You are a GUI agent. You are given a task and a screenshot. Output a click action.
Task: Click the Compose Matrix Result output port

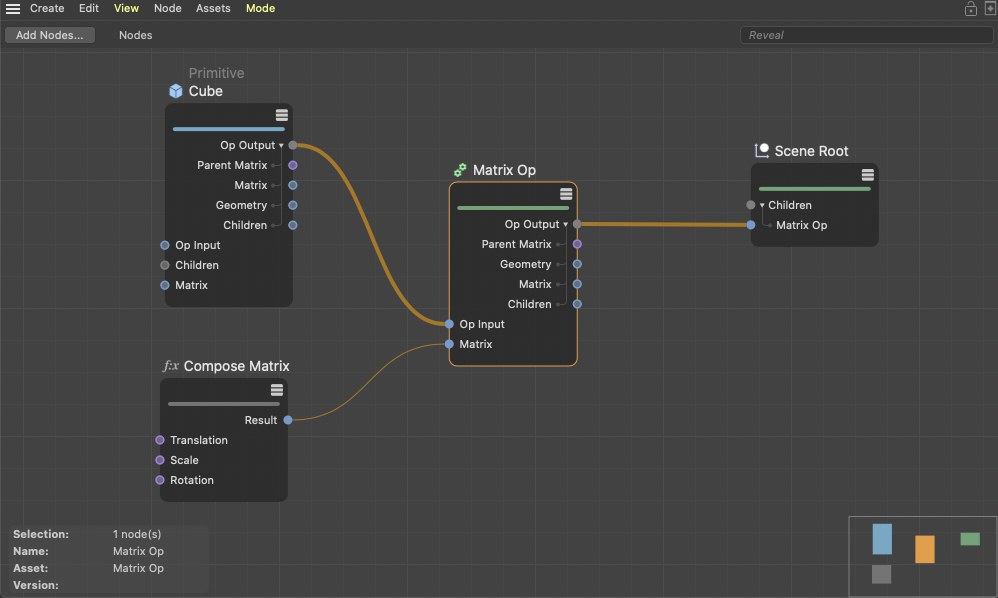(288, 420)
